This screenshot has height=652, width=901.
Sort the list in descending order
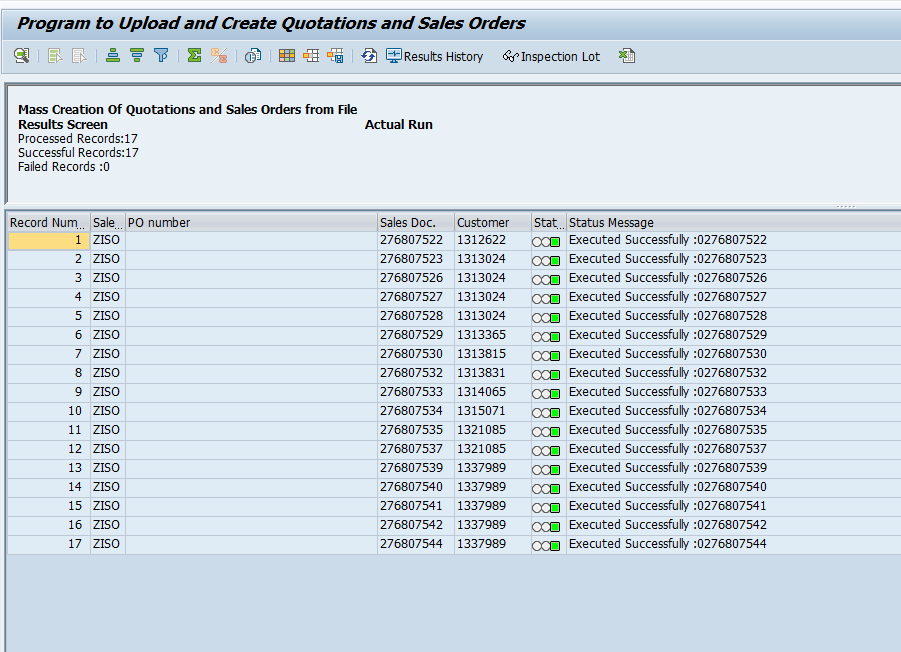137,56
